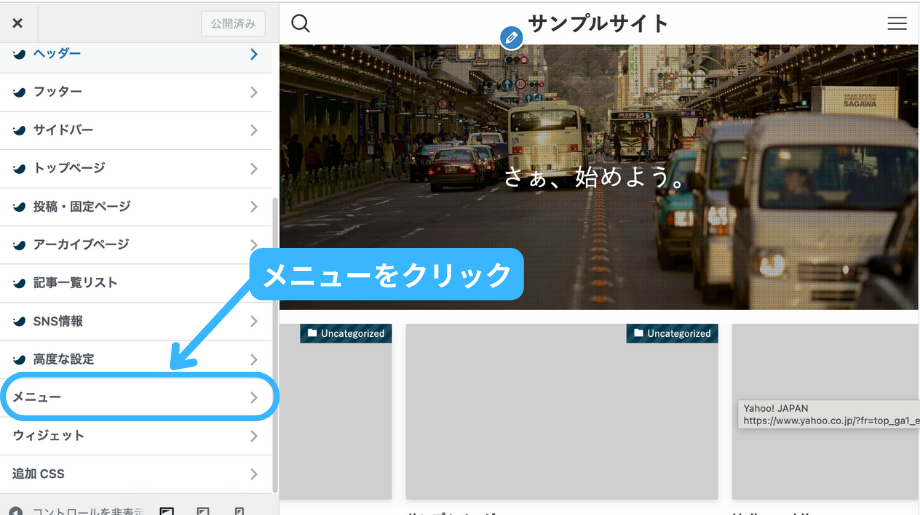Click the mobile preview device icon
Screen dimensions: 920x515
coord(239,511)
